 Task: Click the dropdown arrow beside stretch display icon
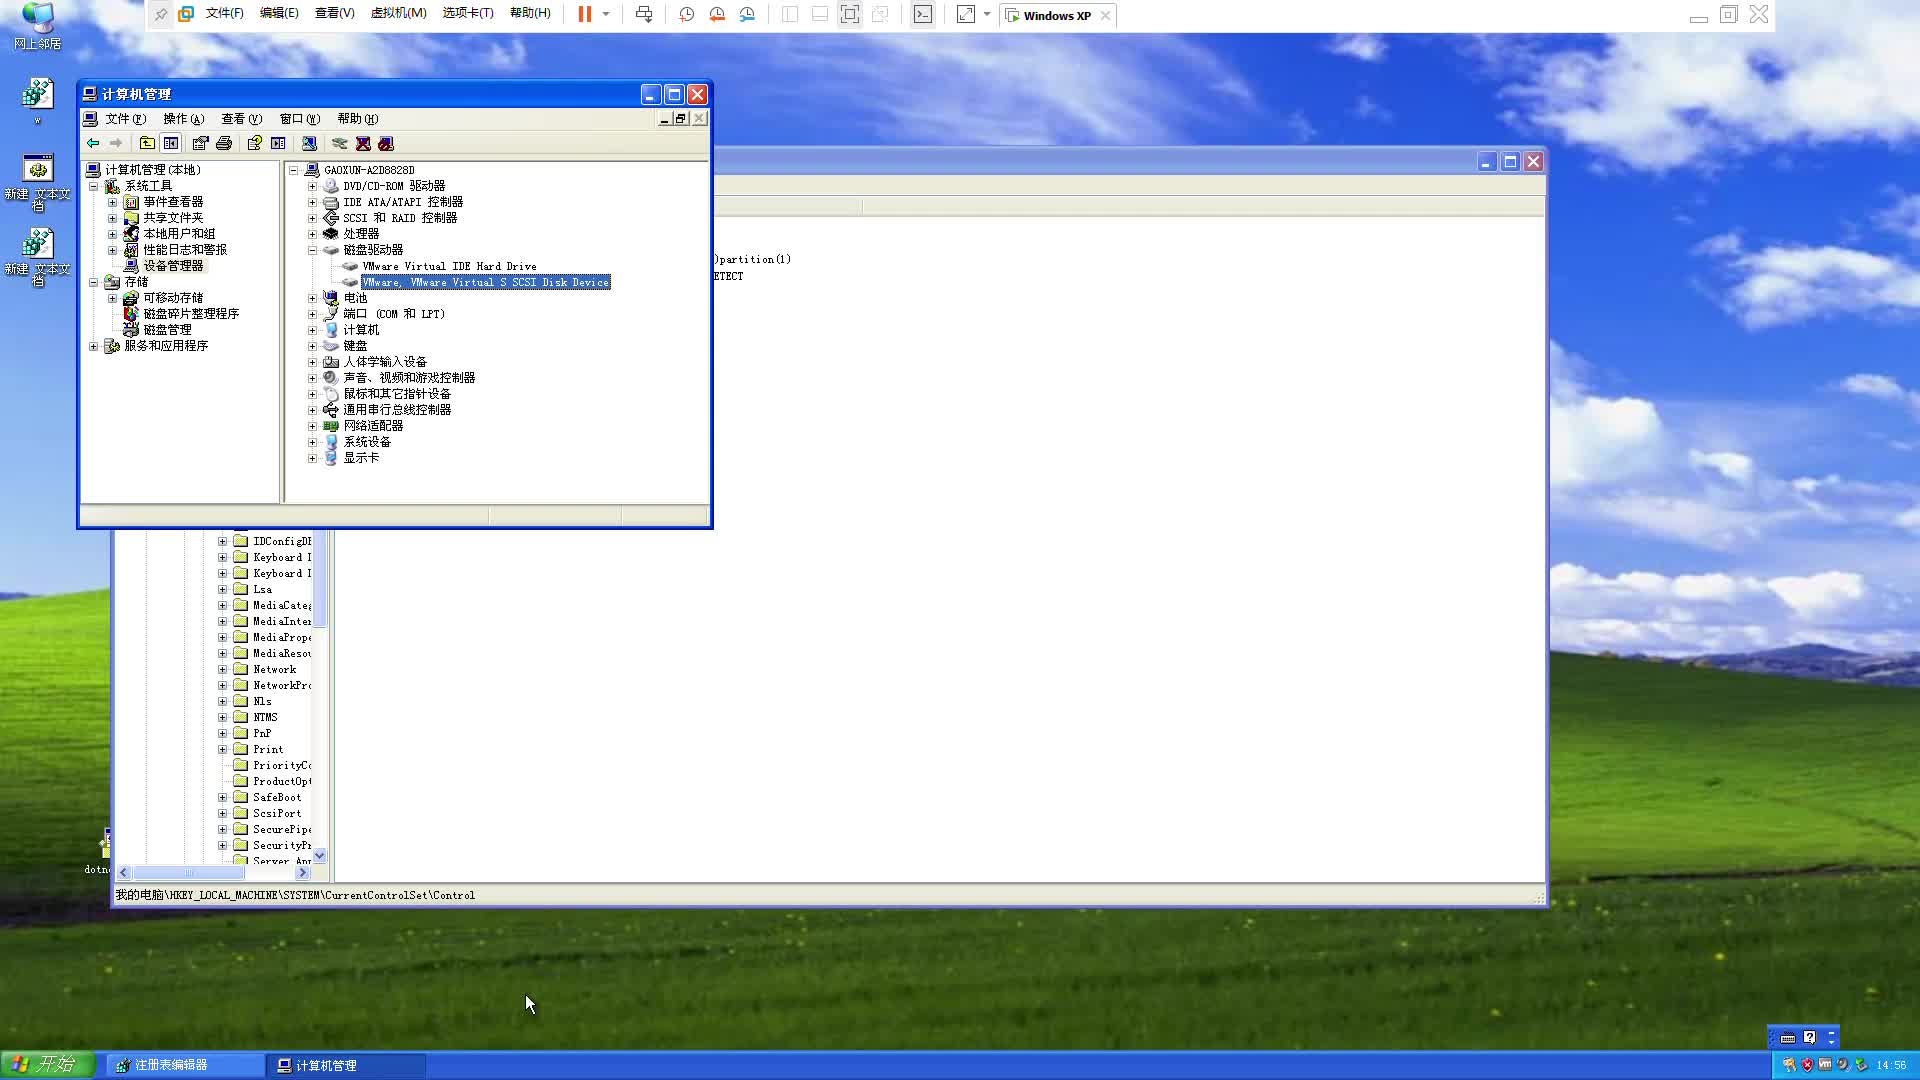(987, 14)
